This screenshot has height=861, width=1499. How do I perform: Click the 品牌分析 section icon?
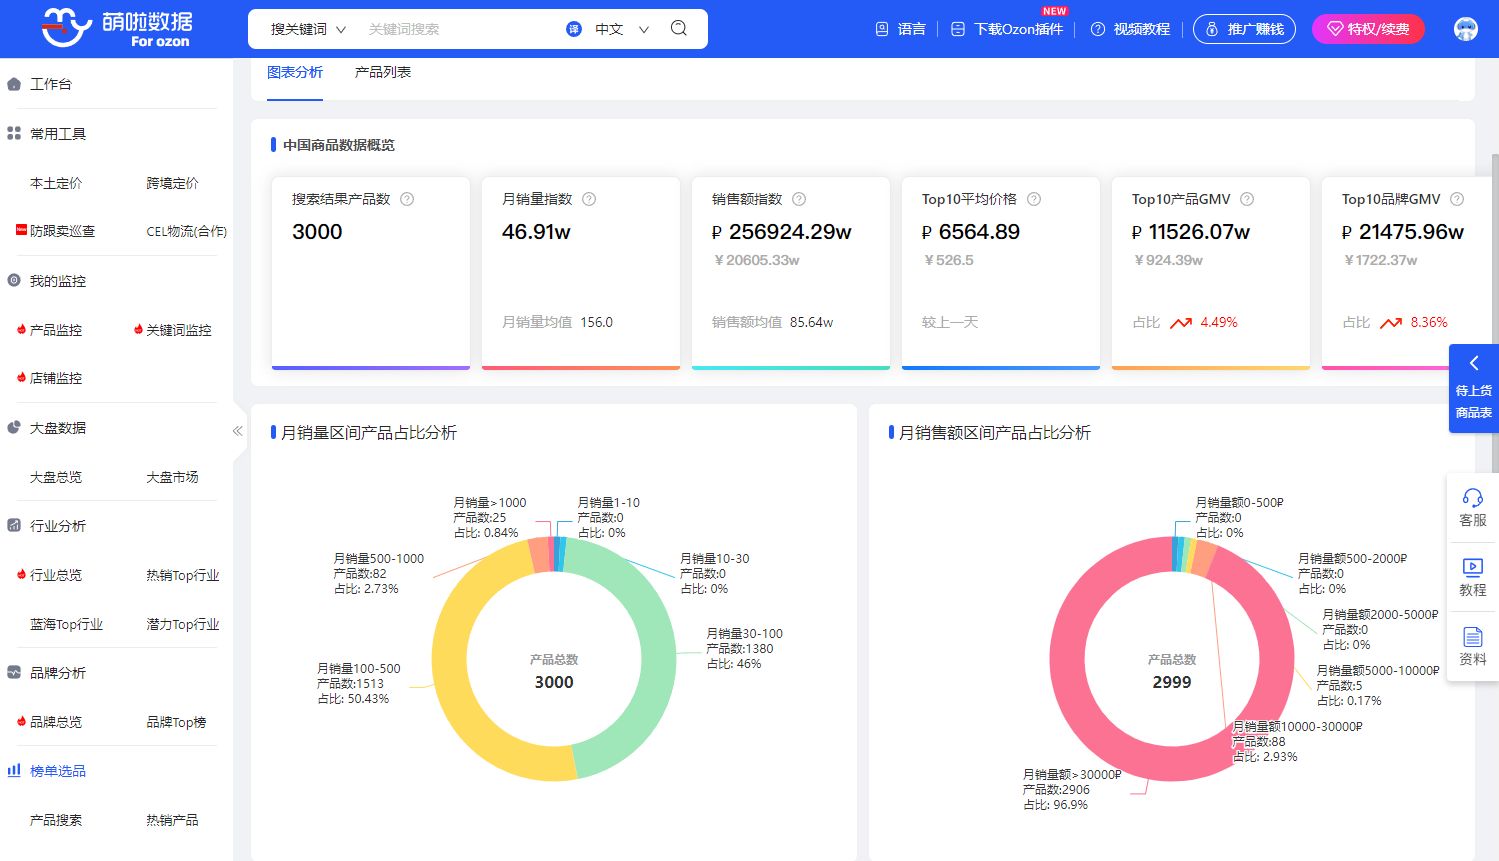point(14,672)
